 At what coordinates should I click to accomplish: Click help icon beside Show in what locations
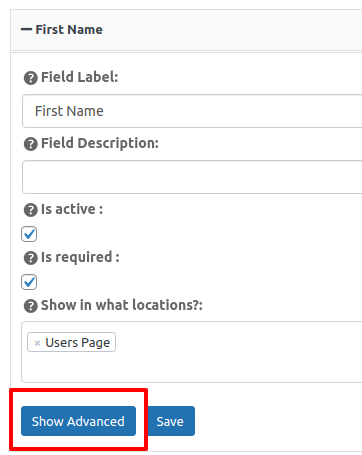pyautogui.click(x=31, y=306)
